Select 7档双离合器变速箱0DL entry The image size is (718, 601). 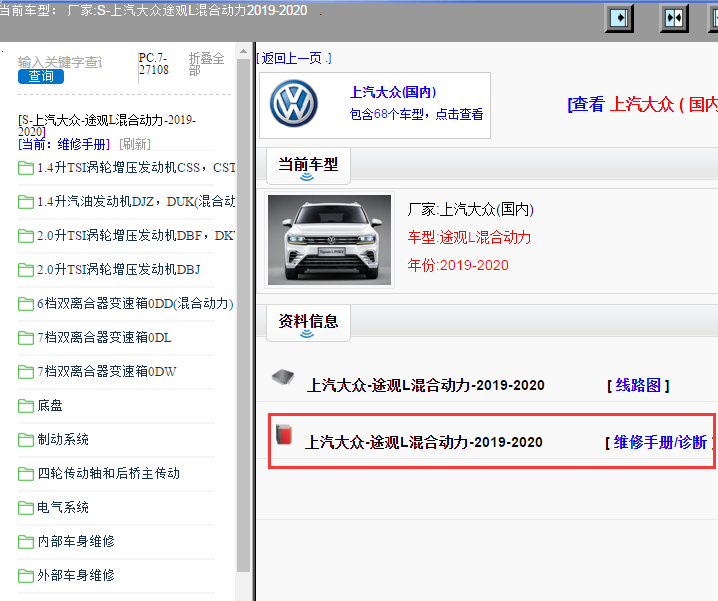pos(104,338)
